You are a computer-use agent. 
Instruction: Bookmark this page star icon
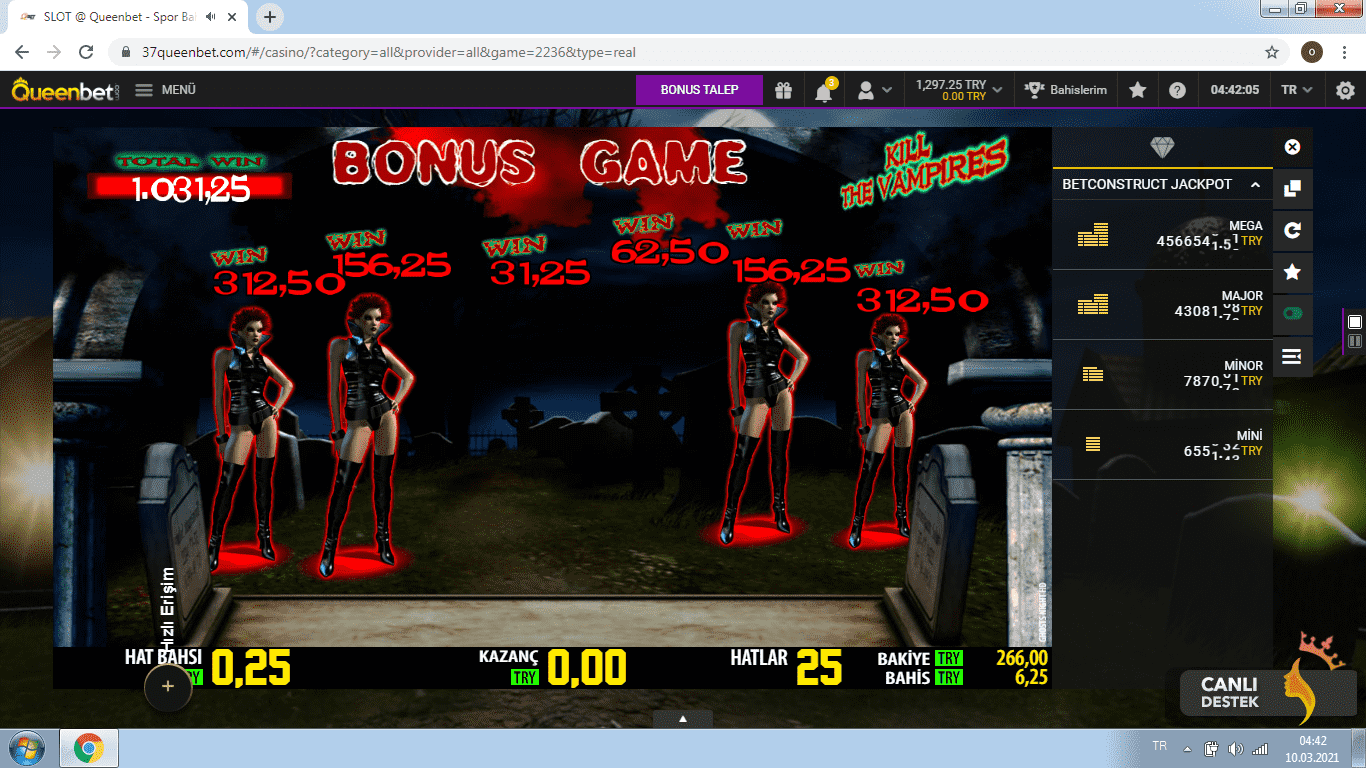coord(1272,52)
